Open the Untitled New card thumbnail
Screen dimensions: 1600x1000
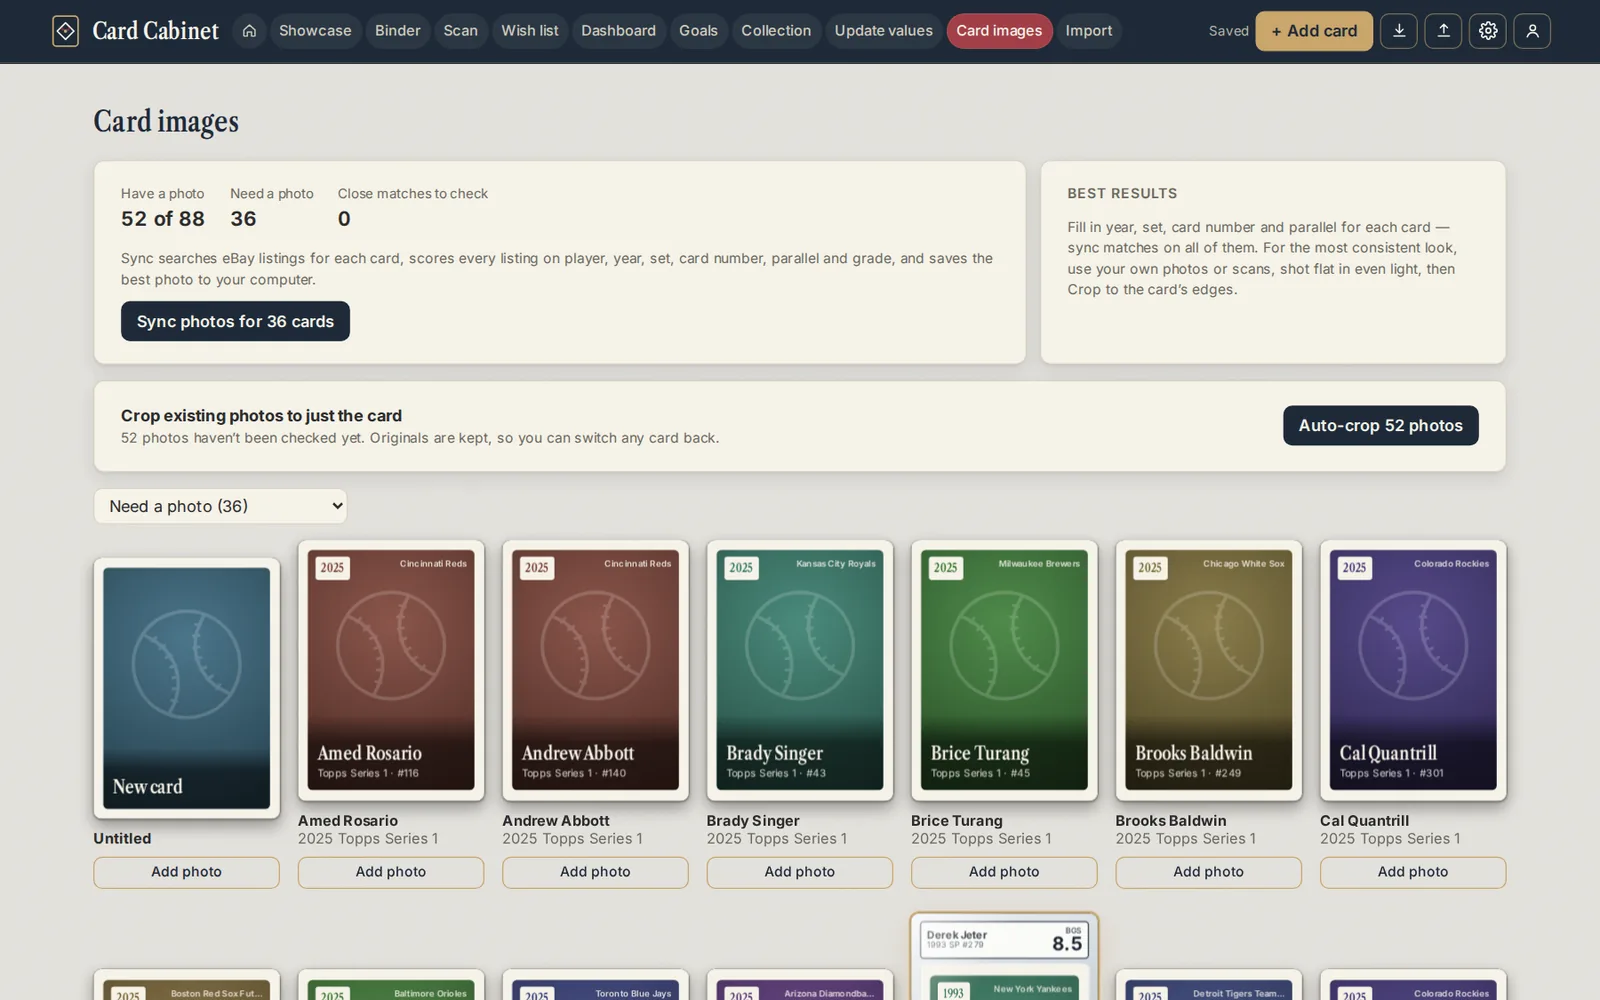pyautogui.click(x=187, y=688)
